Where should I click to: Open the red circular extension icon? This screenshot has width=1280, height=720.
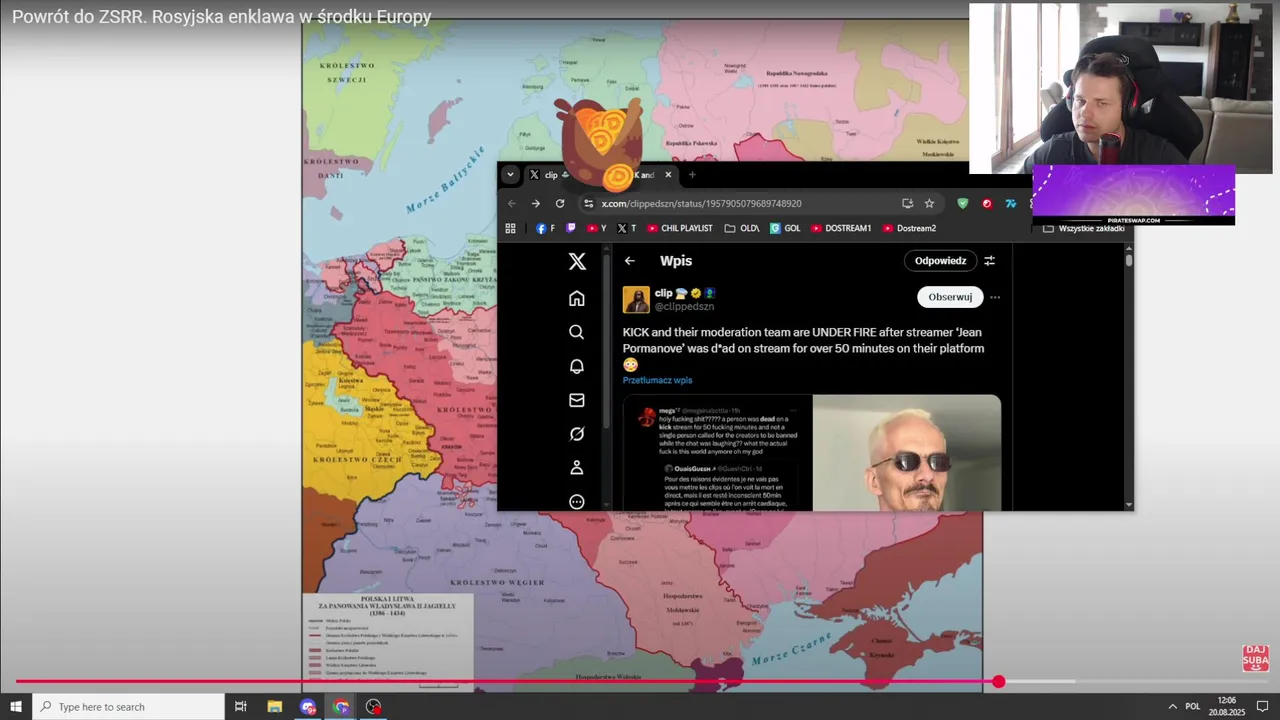pyautogui.click(x=987, y=203)
